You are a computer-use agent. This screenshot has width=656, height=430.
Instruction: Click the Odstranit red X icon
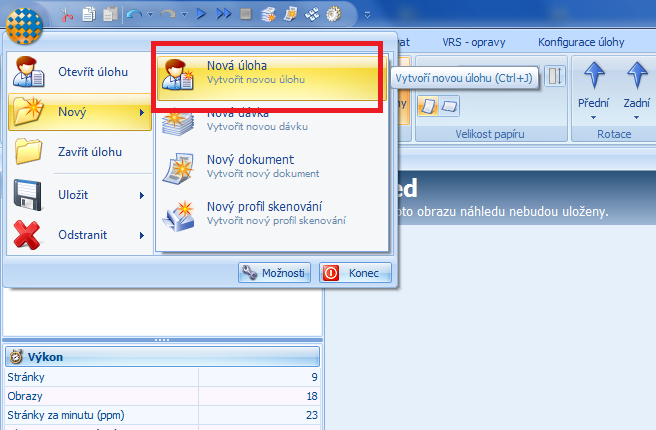point(27,235)
